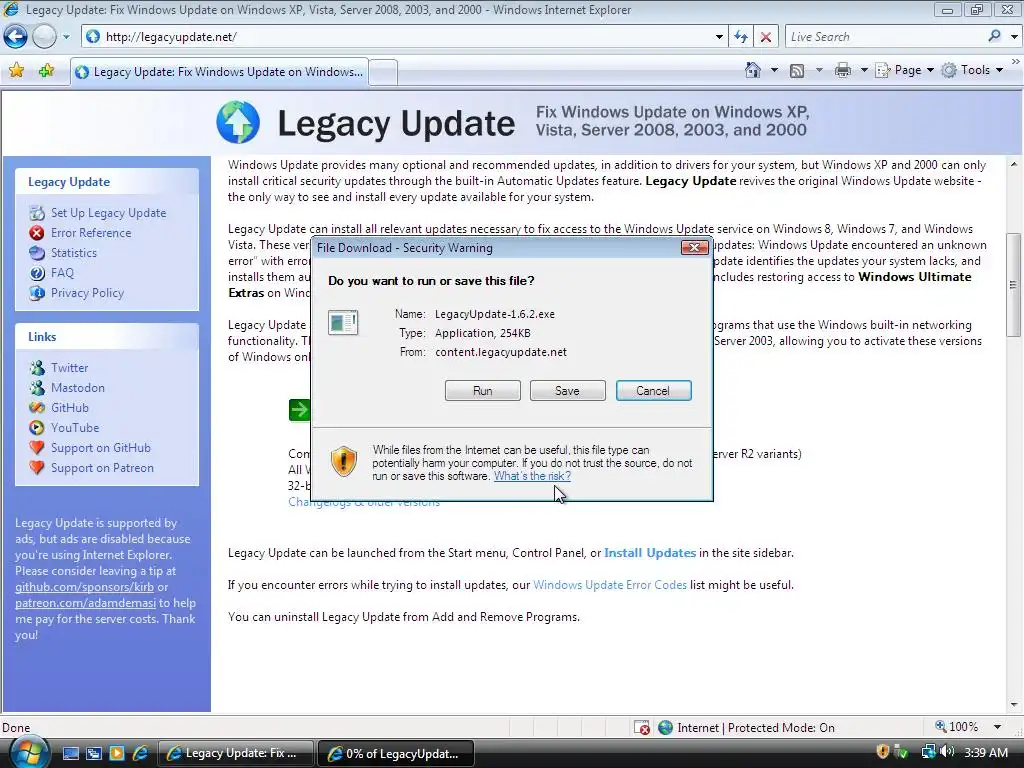Viewport: 1024px width, 768px height.
Task: Click Internet Protected Mode zone indicator
Action: coord(746,728)
